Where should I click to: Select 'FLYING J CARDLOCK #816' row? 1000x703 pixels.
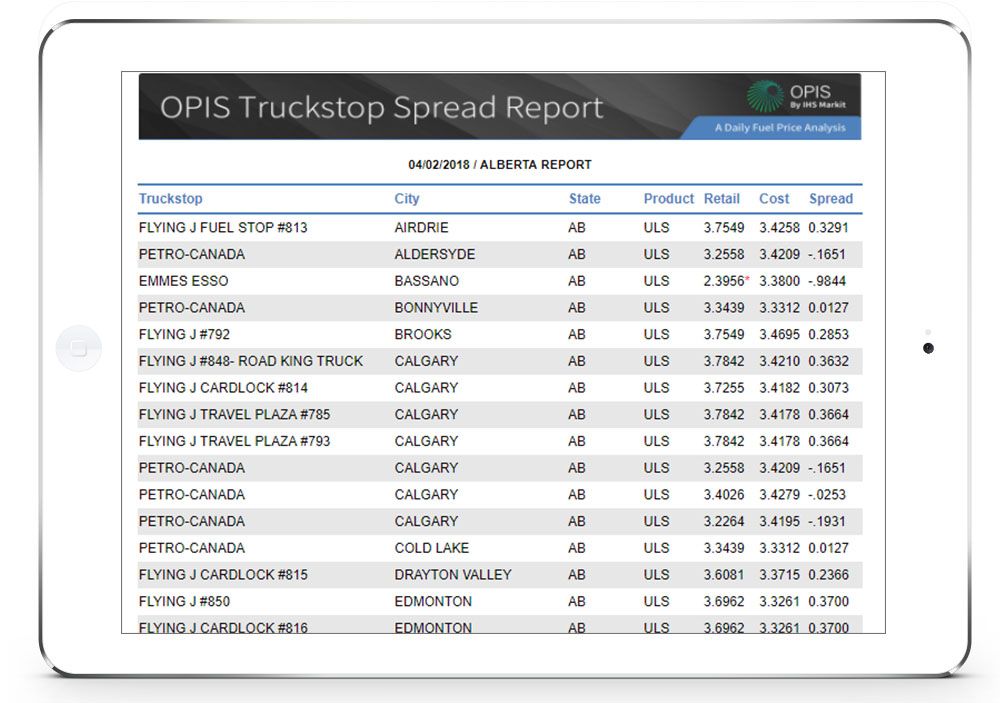[500, 625]
